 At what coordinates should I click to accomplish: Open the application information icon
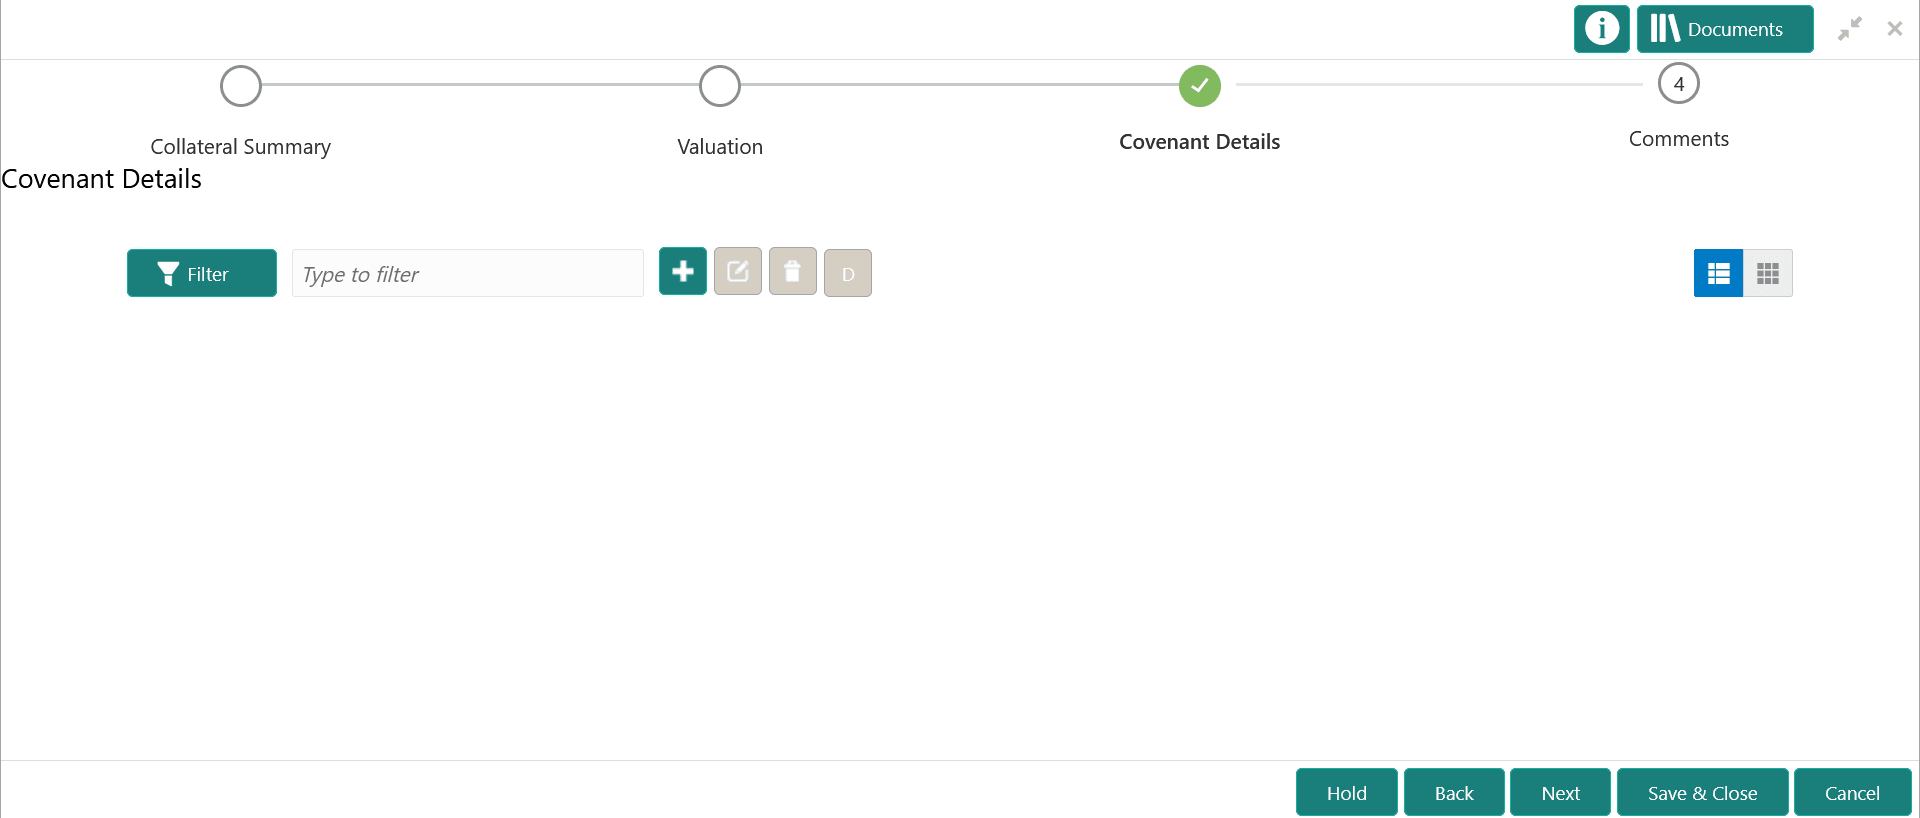1601,29
